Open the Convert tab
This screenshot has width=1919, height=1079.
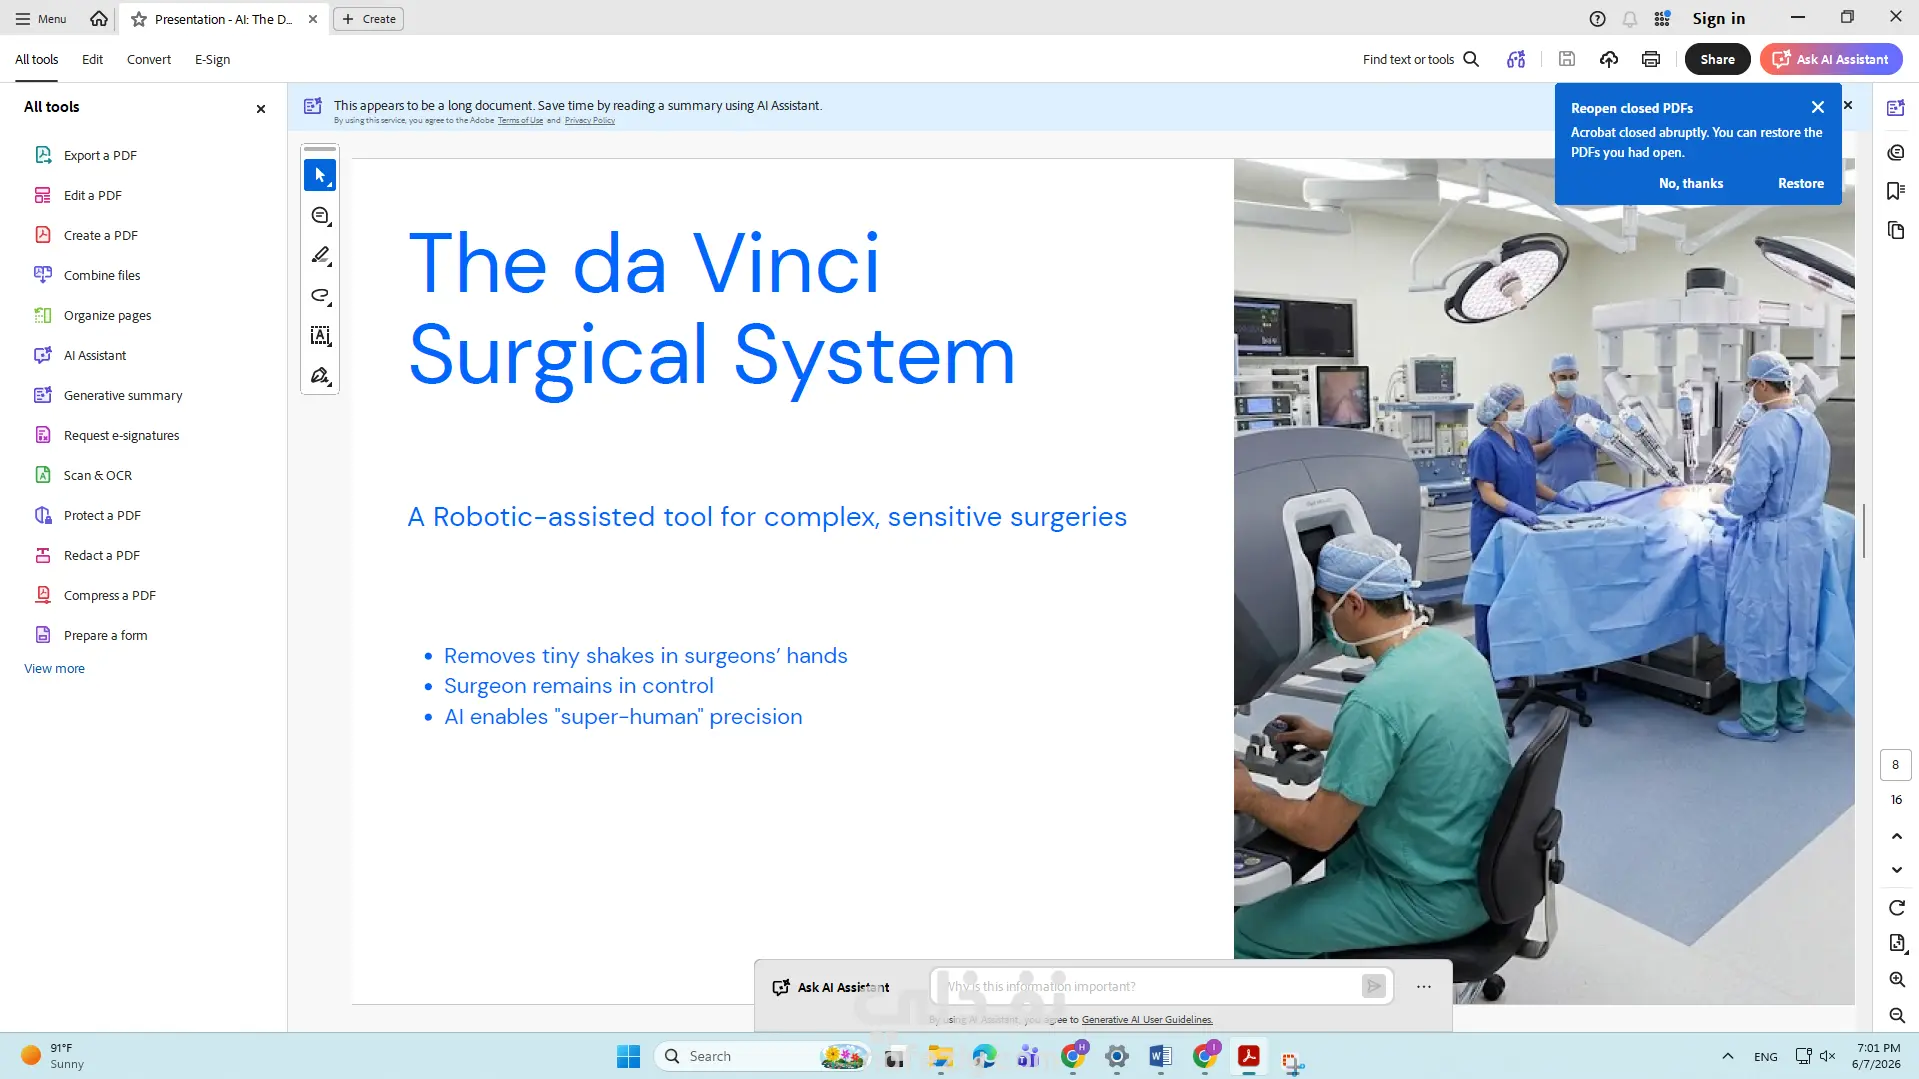(149, 59)
